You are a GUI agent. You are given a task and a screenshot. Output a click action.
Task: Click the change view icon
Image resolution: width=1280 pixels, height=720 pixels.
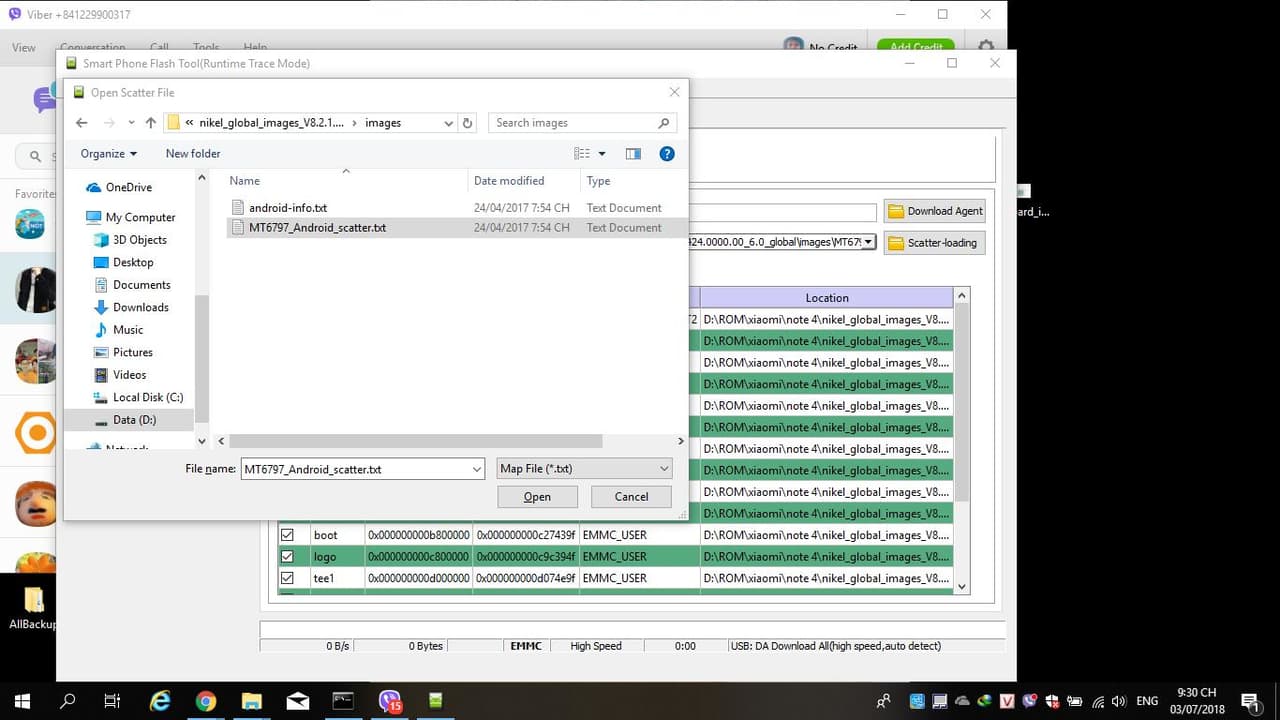pos(582,154)
